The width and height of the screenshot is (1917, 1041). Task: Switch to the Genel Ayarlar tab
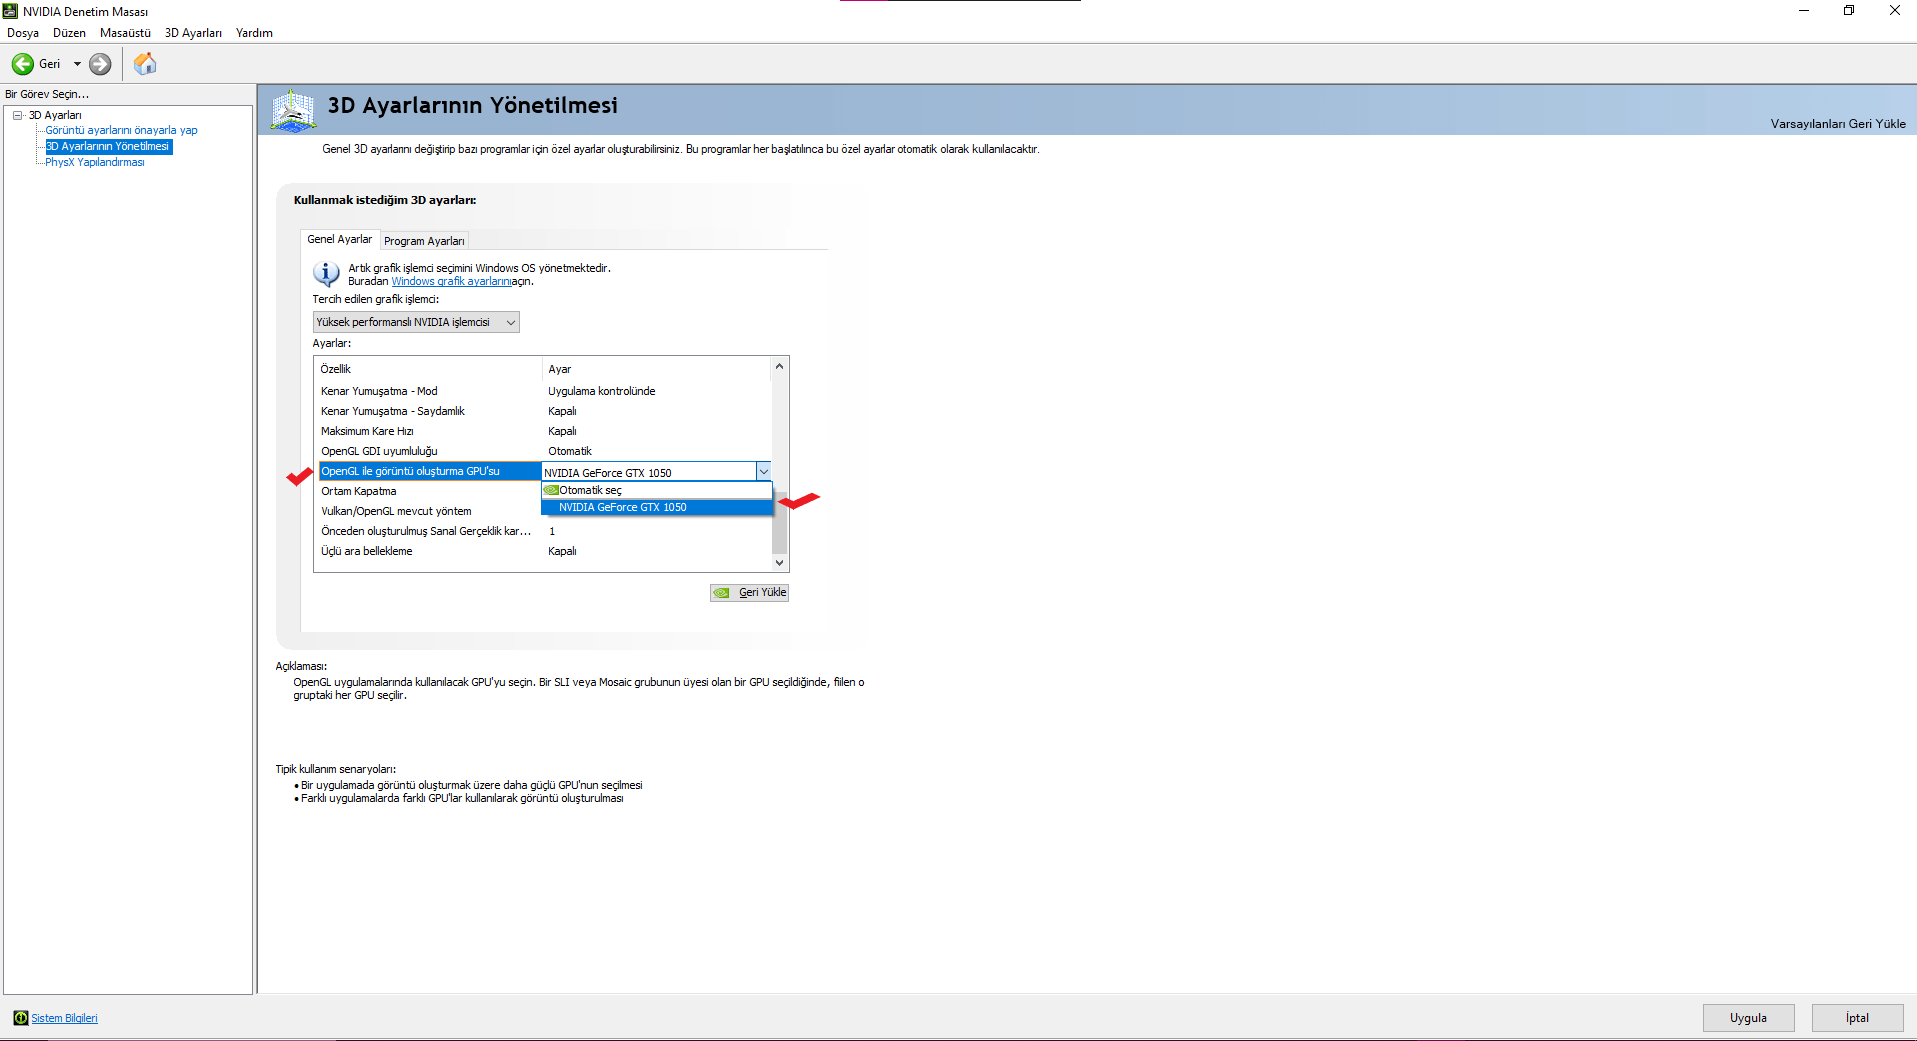coord(340,240)
